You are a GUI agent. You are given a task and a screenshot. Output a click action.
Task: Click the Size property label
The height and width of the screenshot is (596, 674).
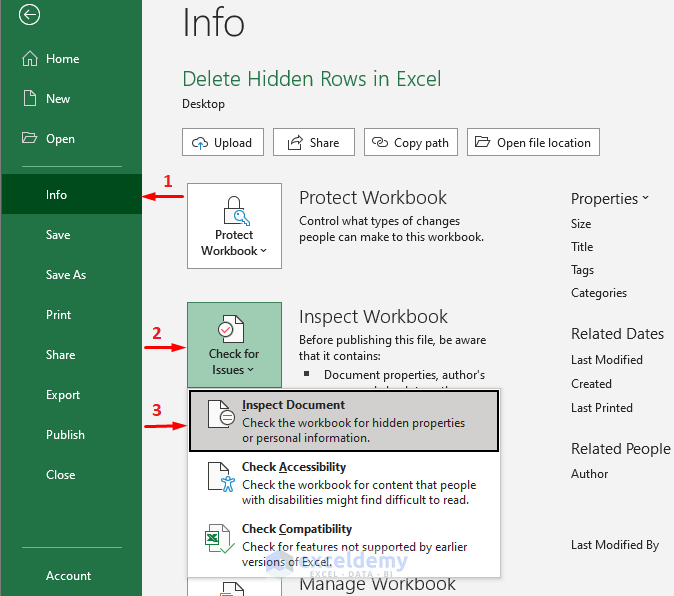pyautogui.click(x=581, y=224)
